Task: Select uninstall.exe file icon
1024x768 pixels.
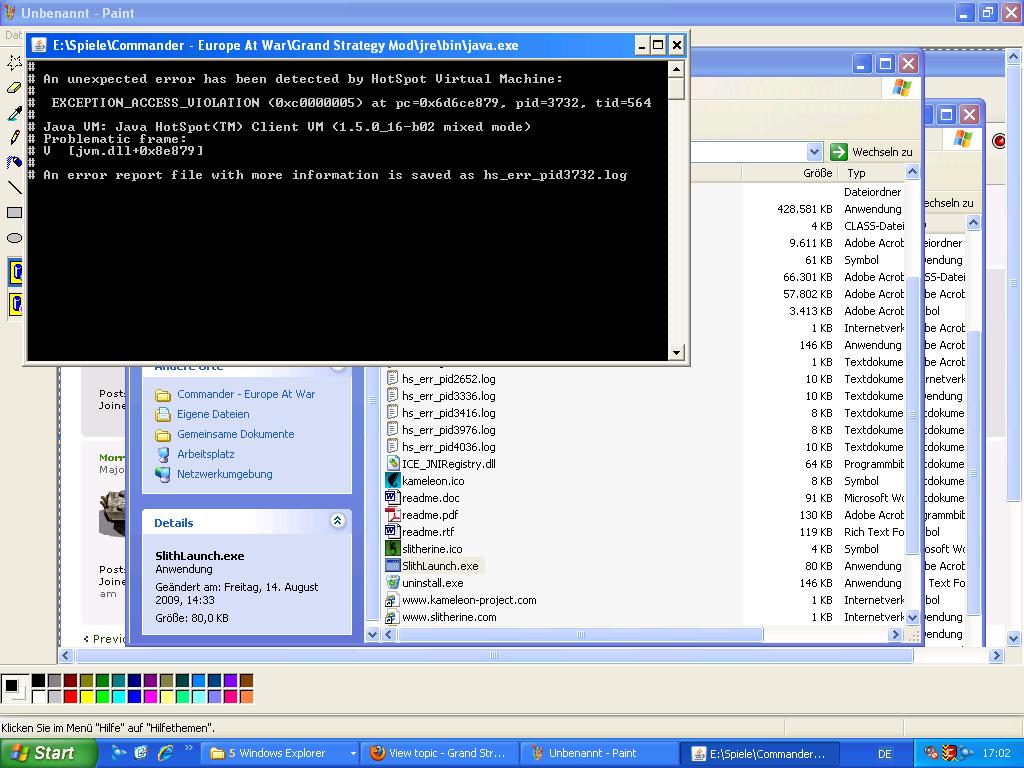Action: click(392, 583)
